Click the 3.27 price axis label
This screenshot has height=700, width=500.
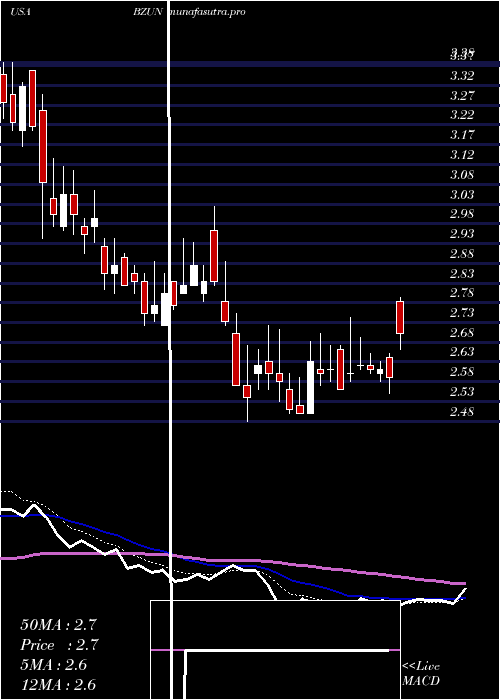(x=462, y=95)
